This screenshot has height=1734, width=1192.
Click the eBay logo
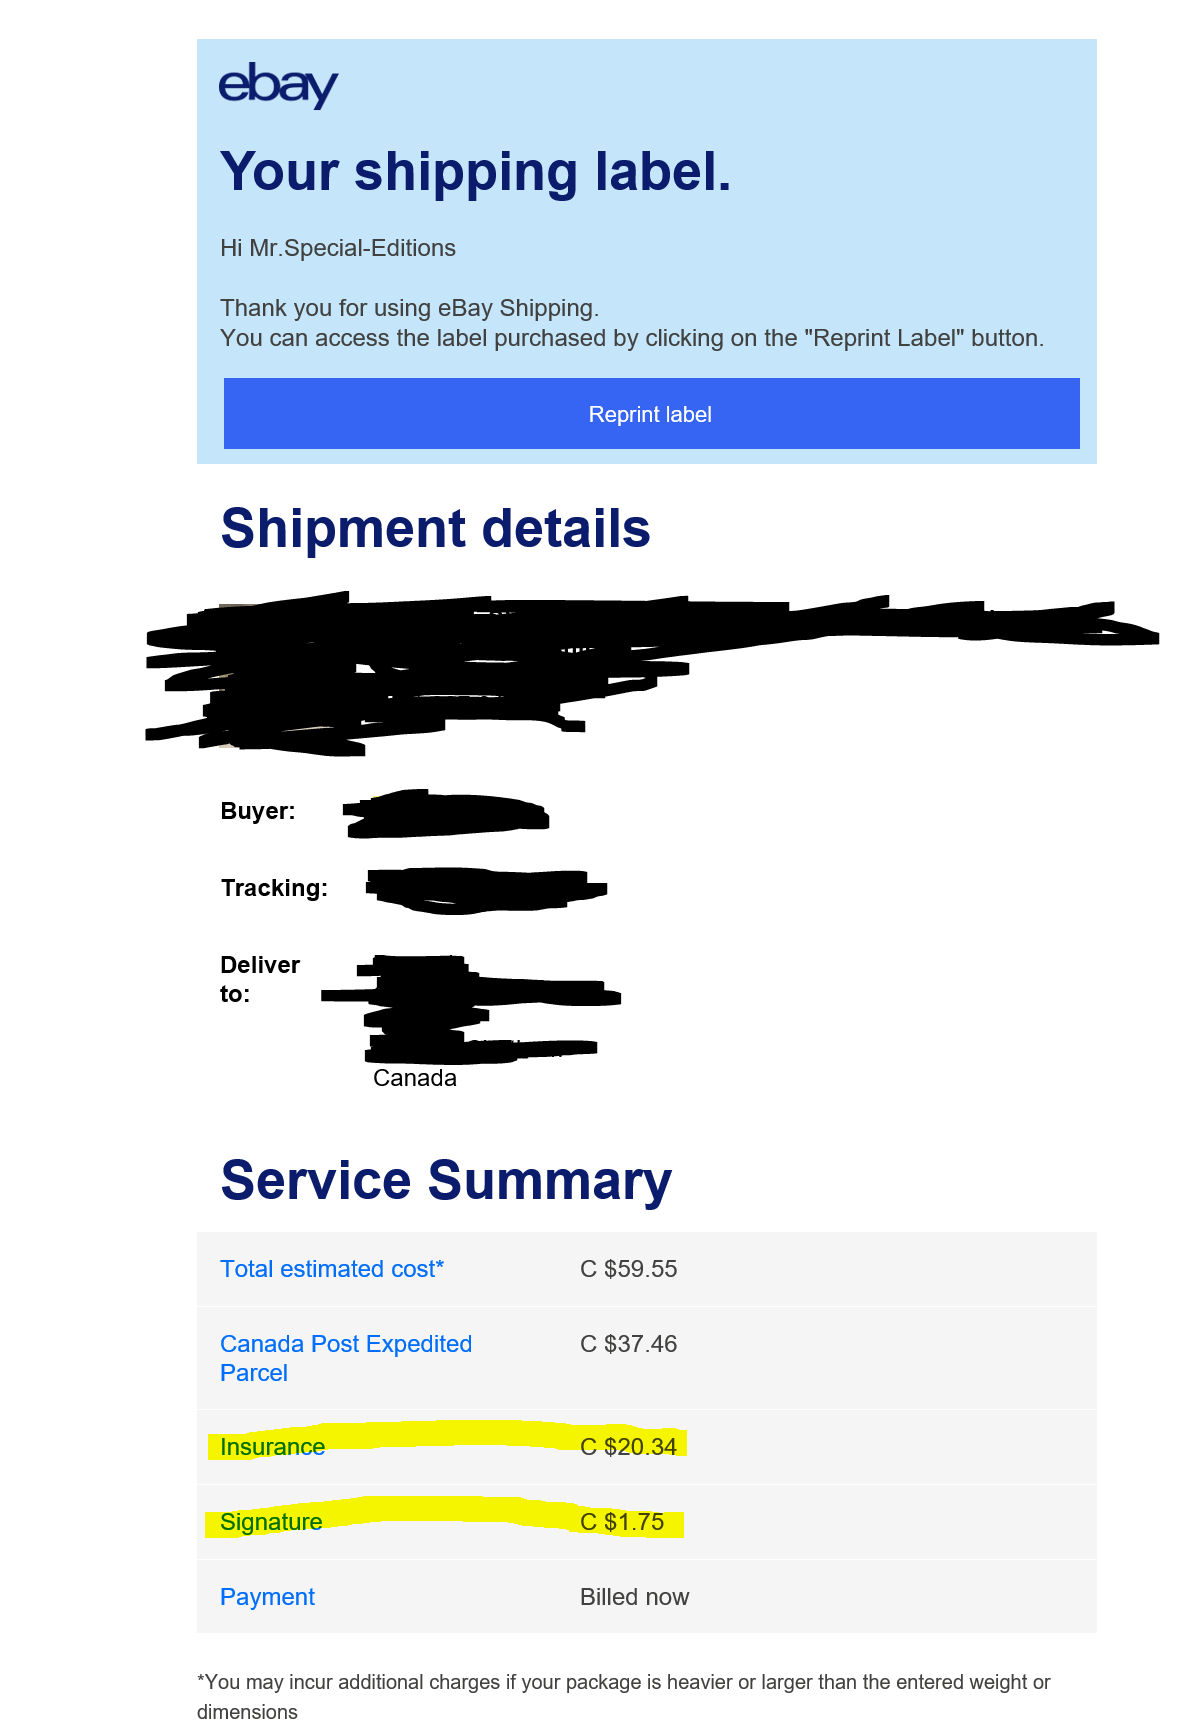tap(278, 85)
